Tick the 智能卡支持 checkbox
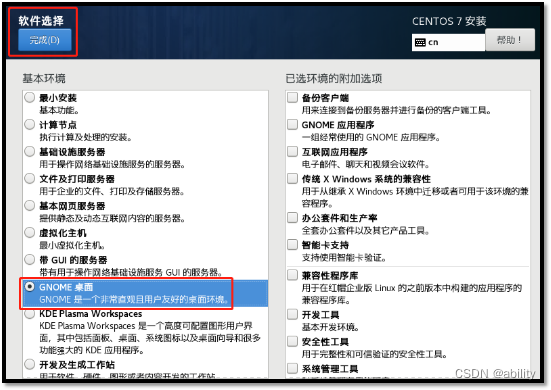The image size is (551, 390). (292, 245)
